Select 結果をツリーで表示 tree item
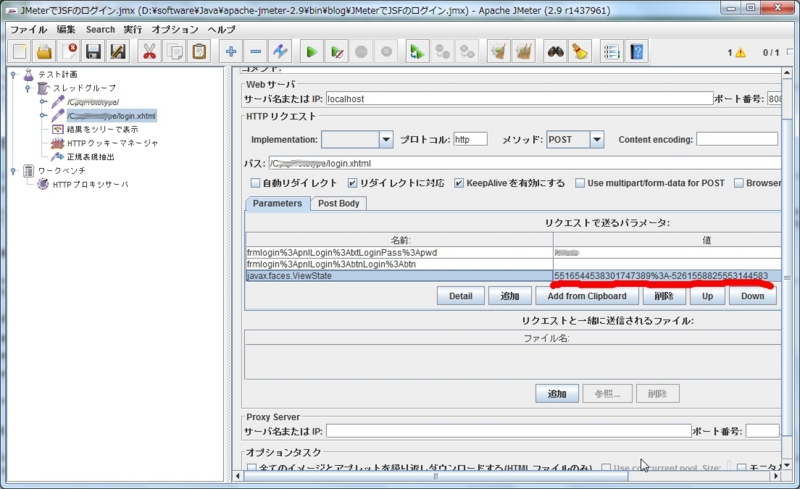This screenshot has width=800, height=489. click(102, 130)
